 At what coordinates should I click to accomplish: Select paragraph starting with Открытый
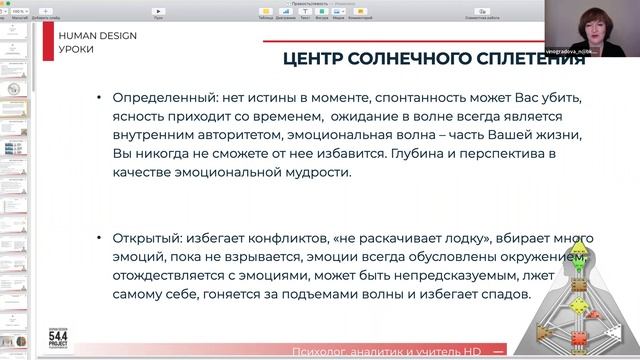point(353,266)
